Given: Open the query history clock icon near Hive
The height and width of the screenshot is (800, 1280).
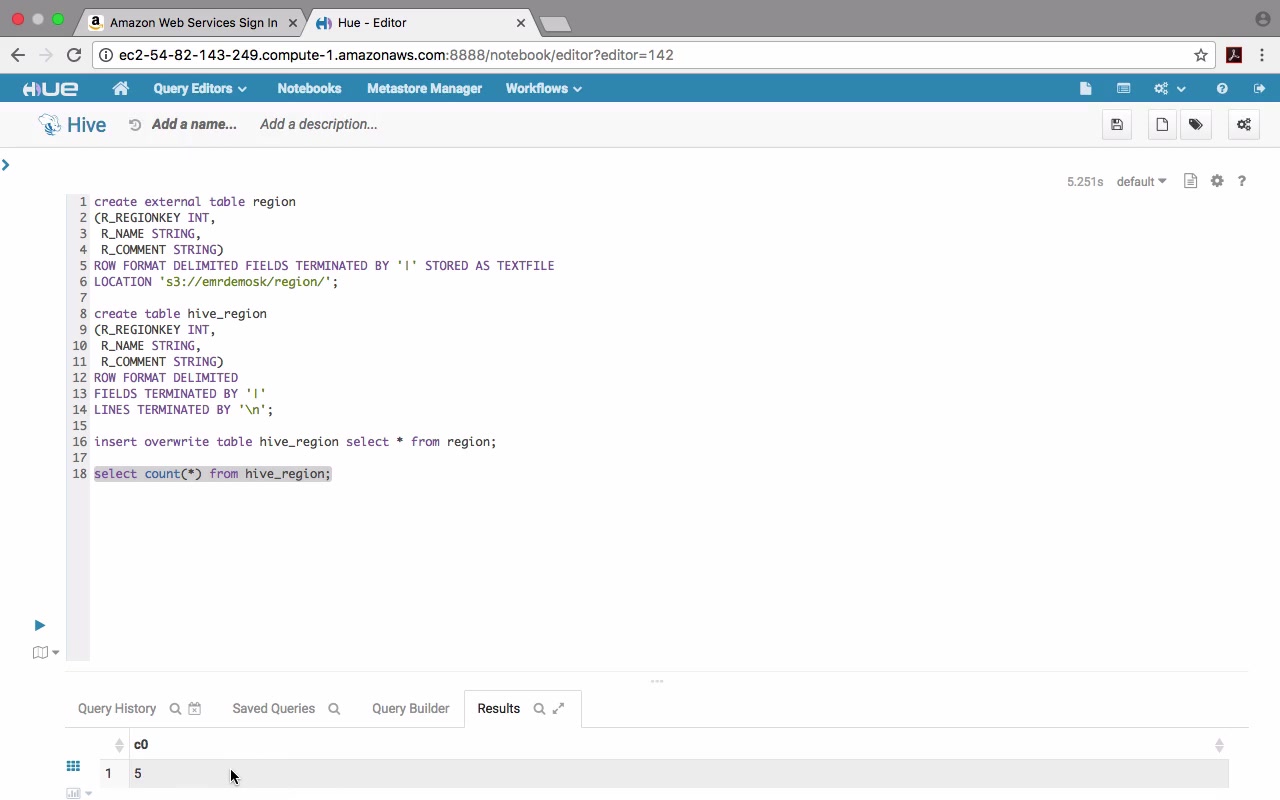Looking at the screenshot, I should coord(135,125).
